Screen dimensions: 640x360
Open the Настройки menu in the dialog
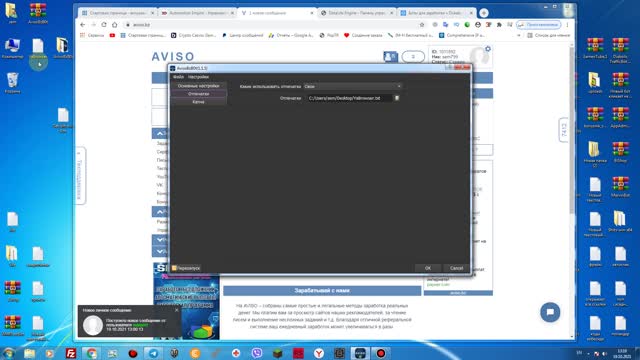click(198, 77)
